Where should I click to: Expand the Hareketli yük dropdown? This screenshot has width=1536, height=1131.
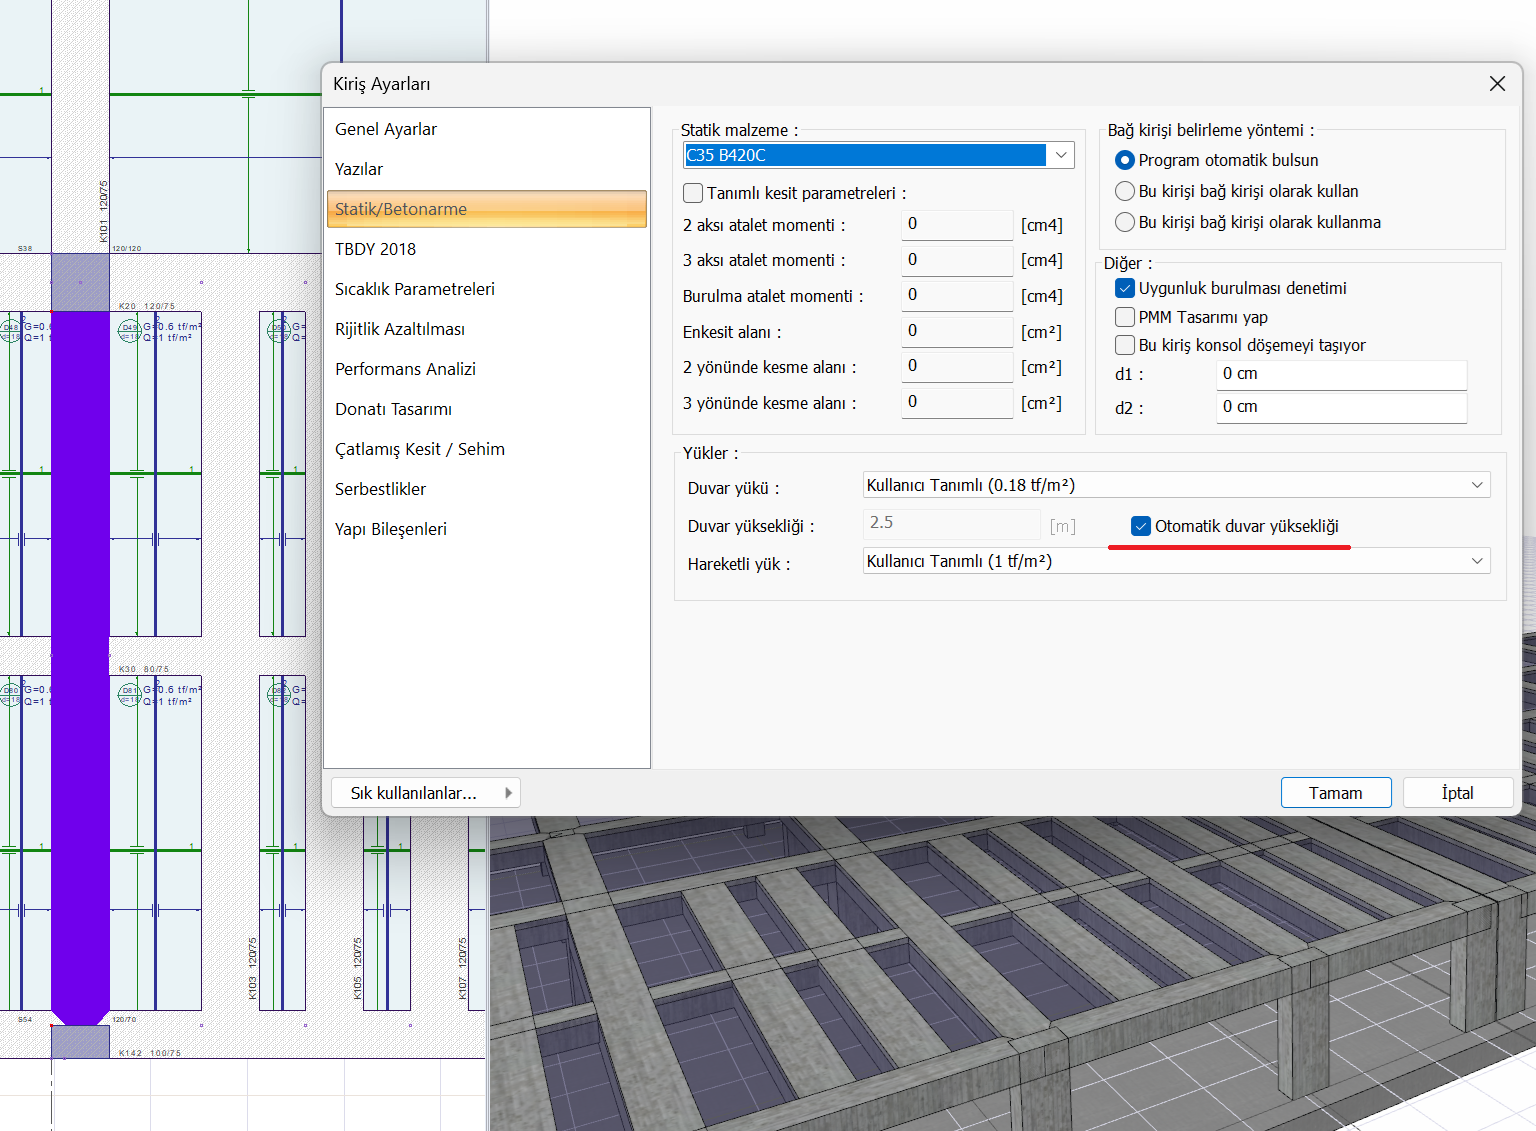[x=1476, y=561]
